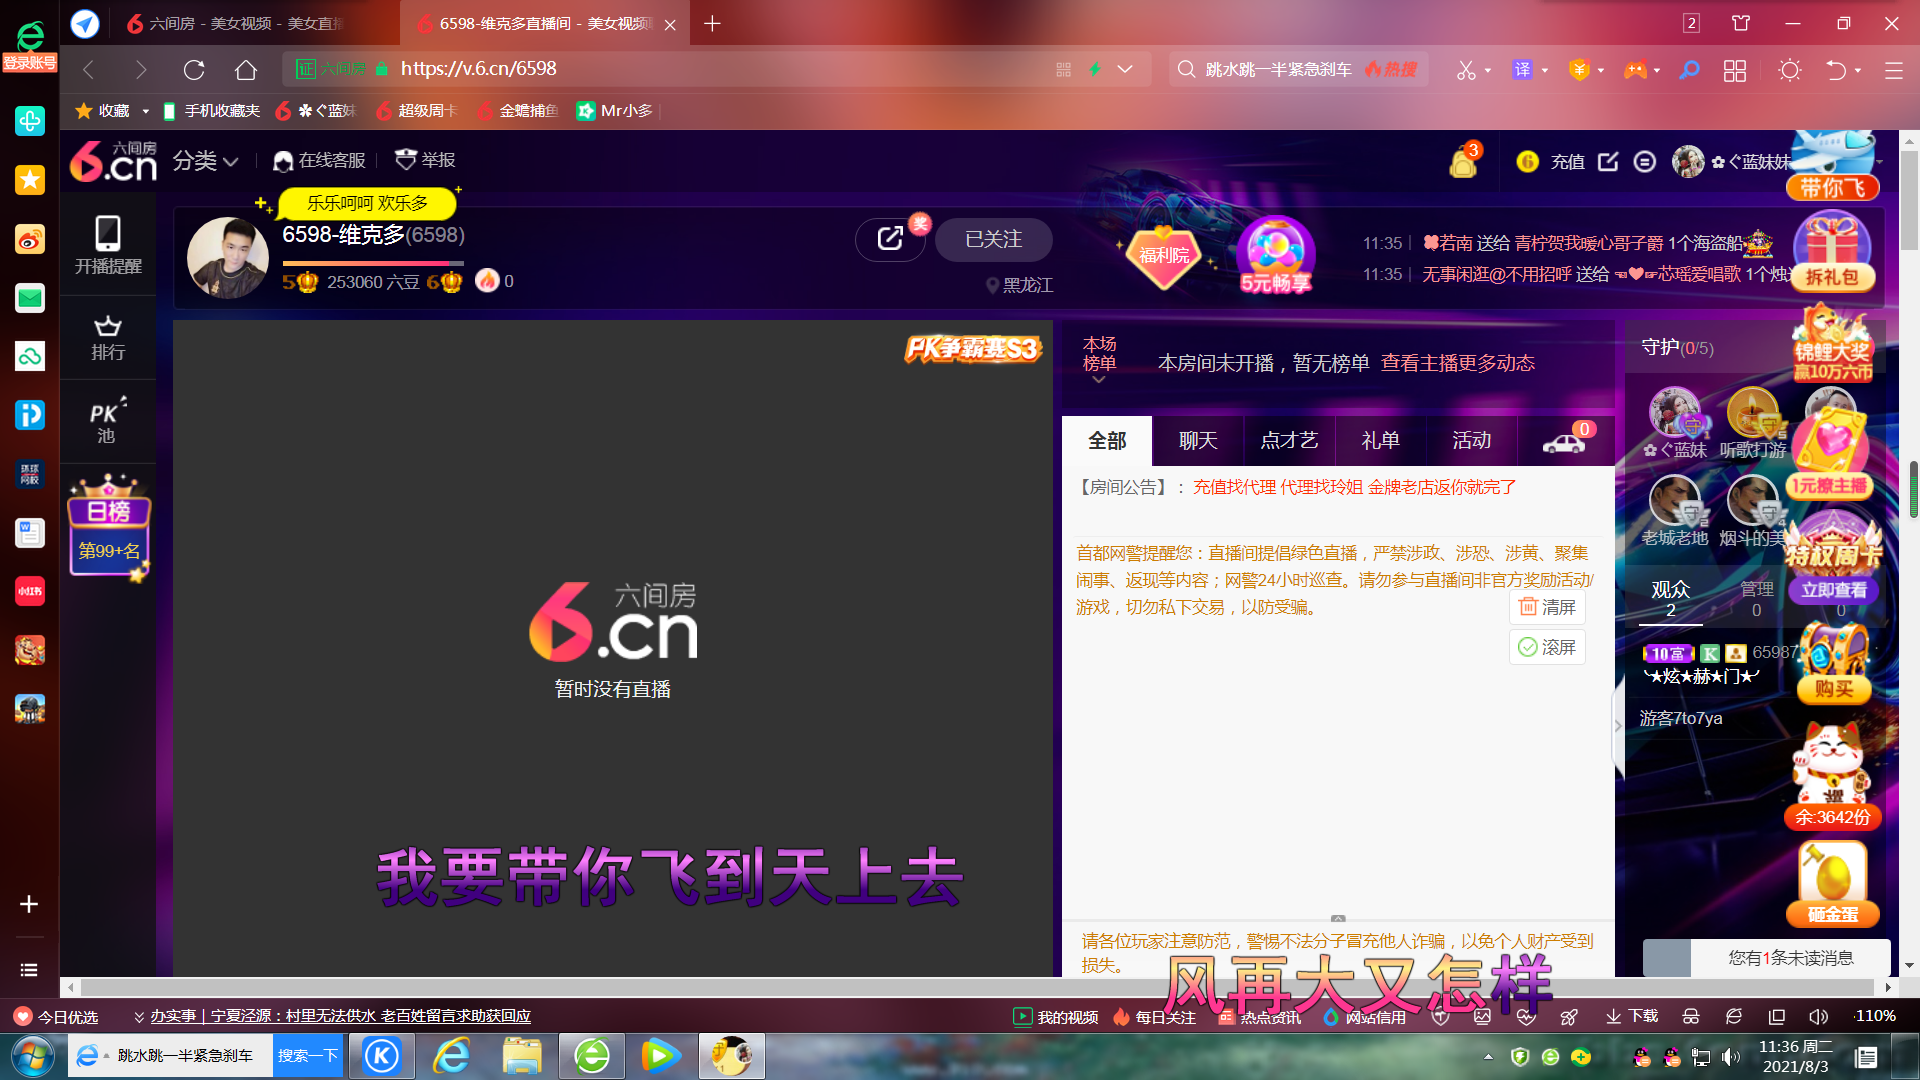1920x1080 pixels.
Task: Expand the address bar dropdown chevron
Action: tap(1125, 69)
